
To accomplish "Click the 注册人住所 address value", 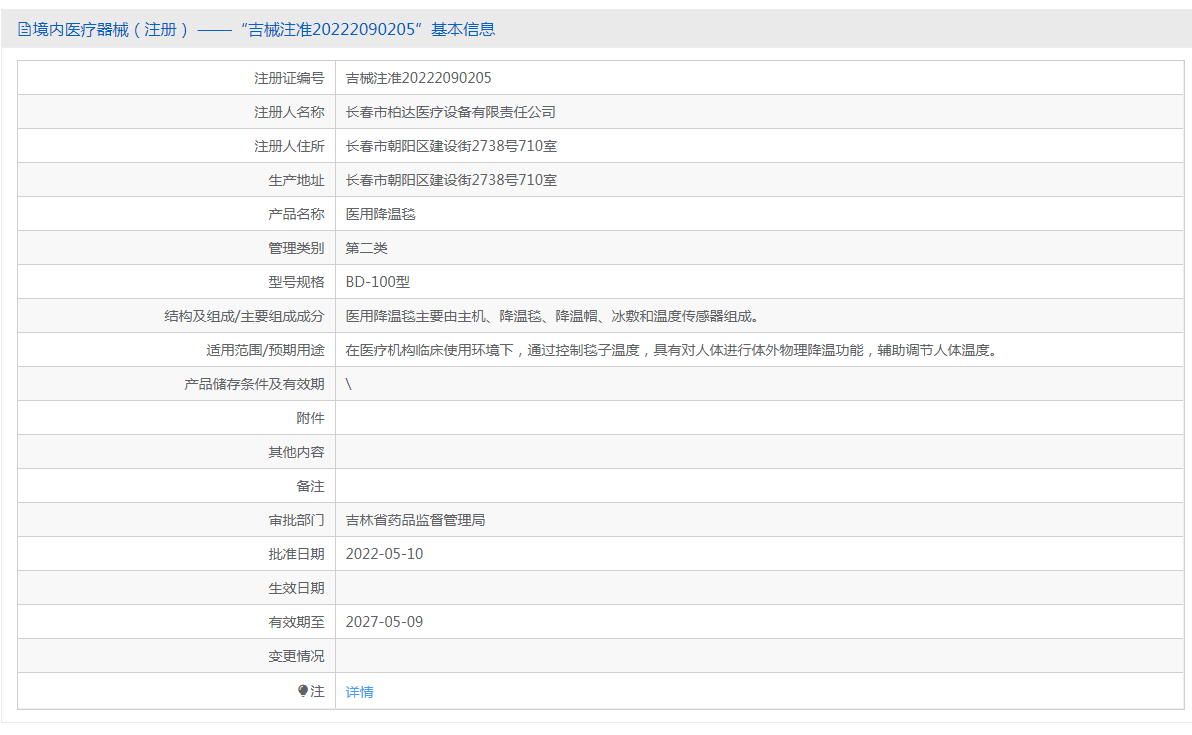I will coord(451,146).
